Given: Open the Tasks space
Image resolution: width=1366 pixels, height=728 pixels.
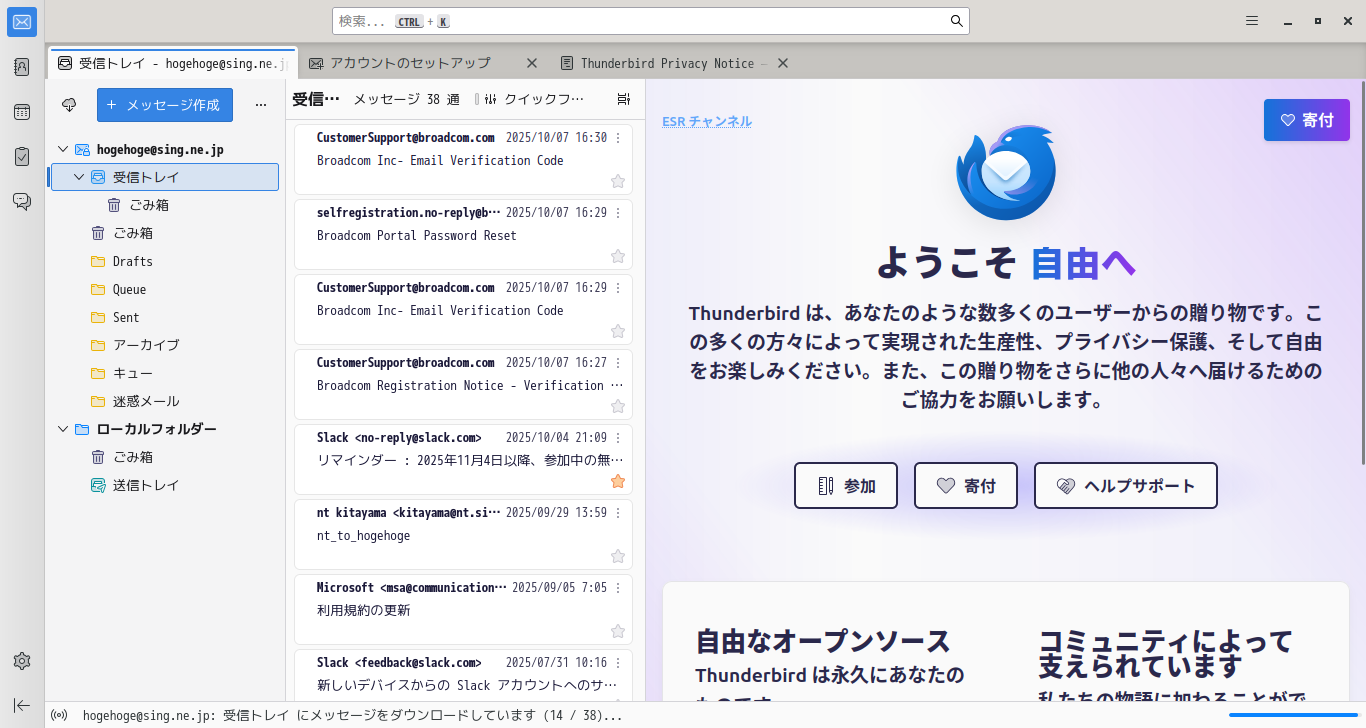Looking at the screenshot, I should pos(22,157).
